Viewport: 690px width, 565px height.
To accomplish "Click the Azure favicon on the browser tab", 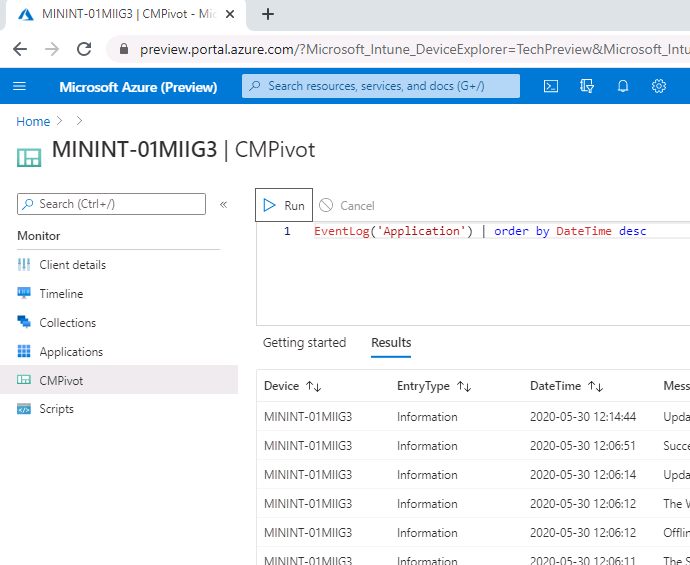I will [x=26, y=14].
